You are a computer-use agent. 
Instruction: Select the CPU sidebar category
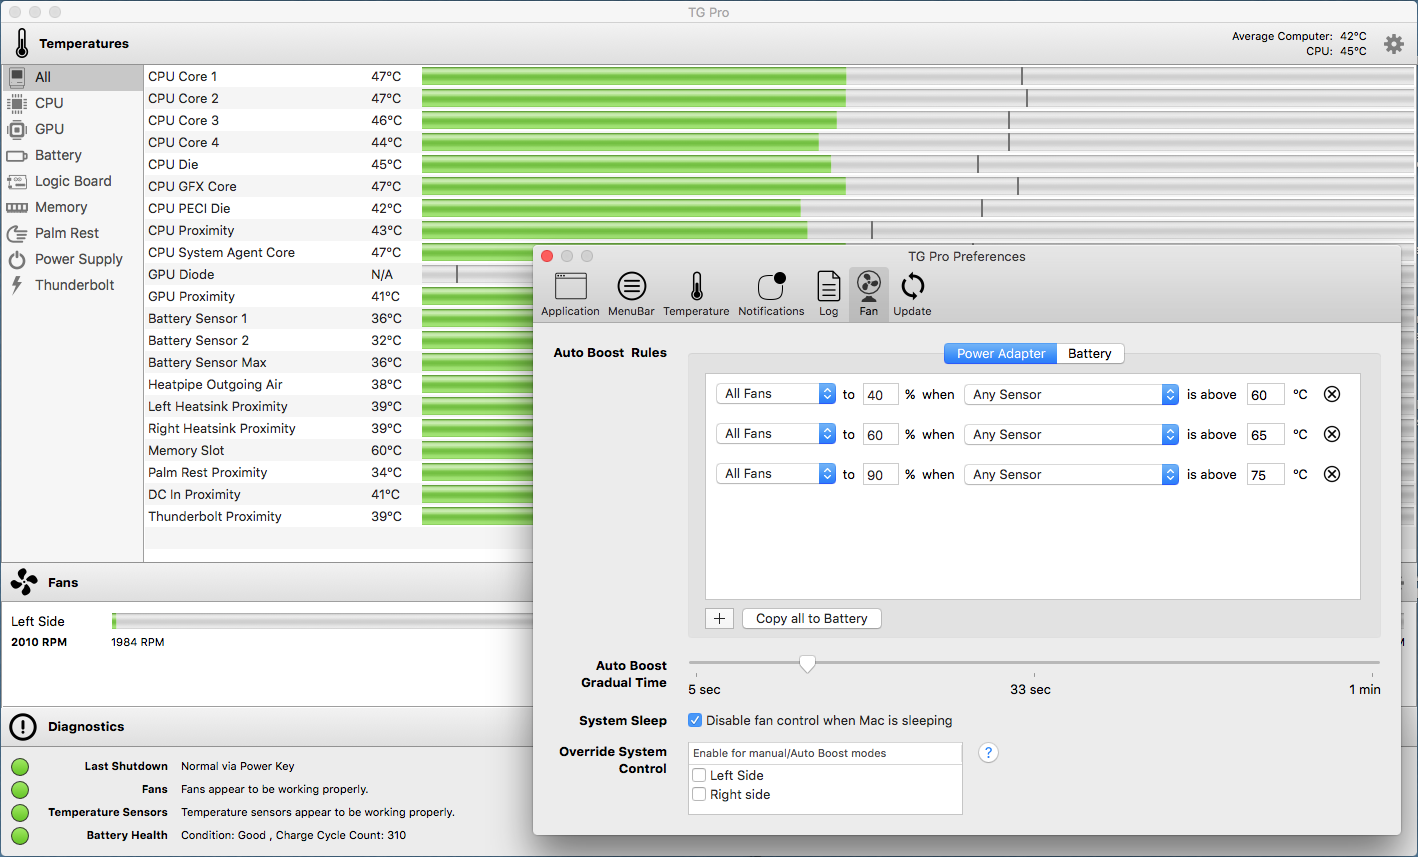coord(72,103)
